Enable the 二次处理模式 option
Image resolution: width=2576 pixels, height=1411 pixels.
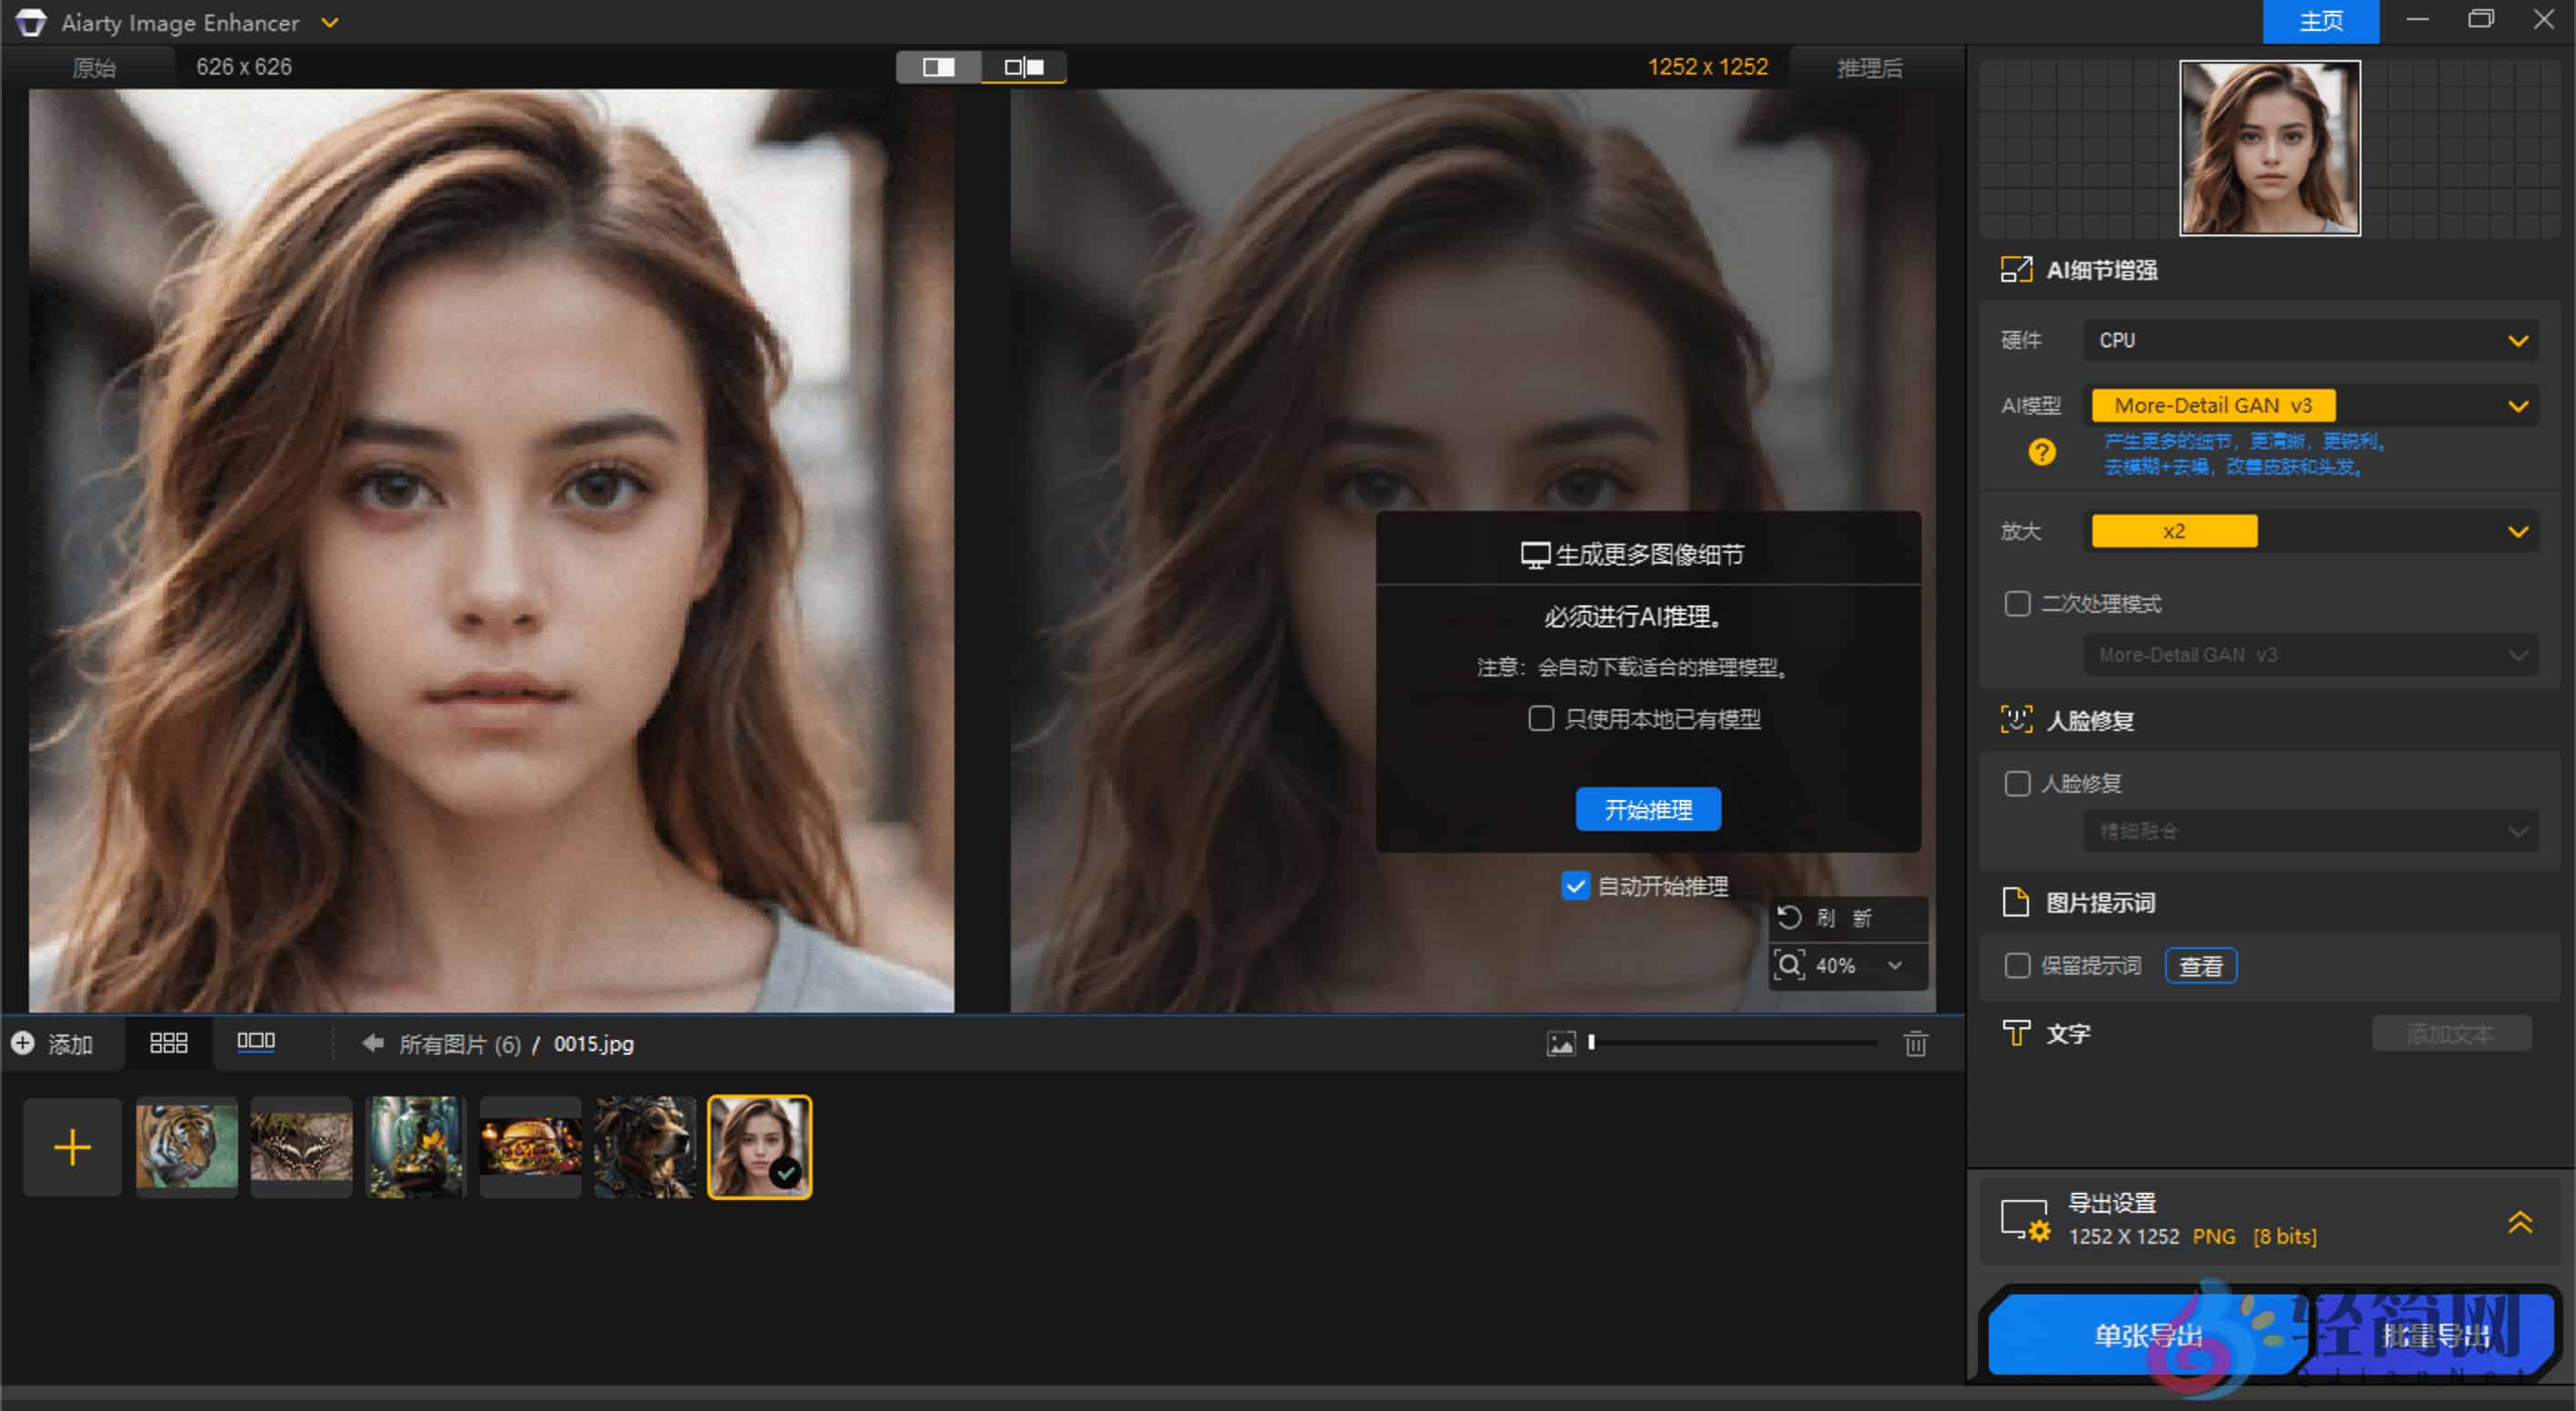2017,604
